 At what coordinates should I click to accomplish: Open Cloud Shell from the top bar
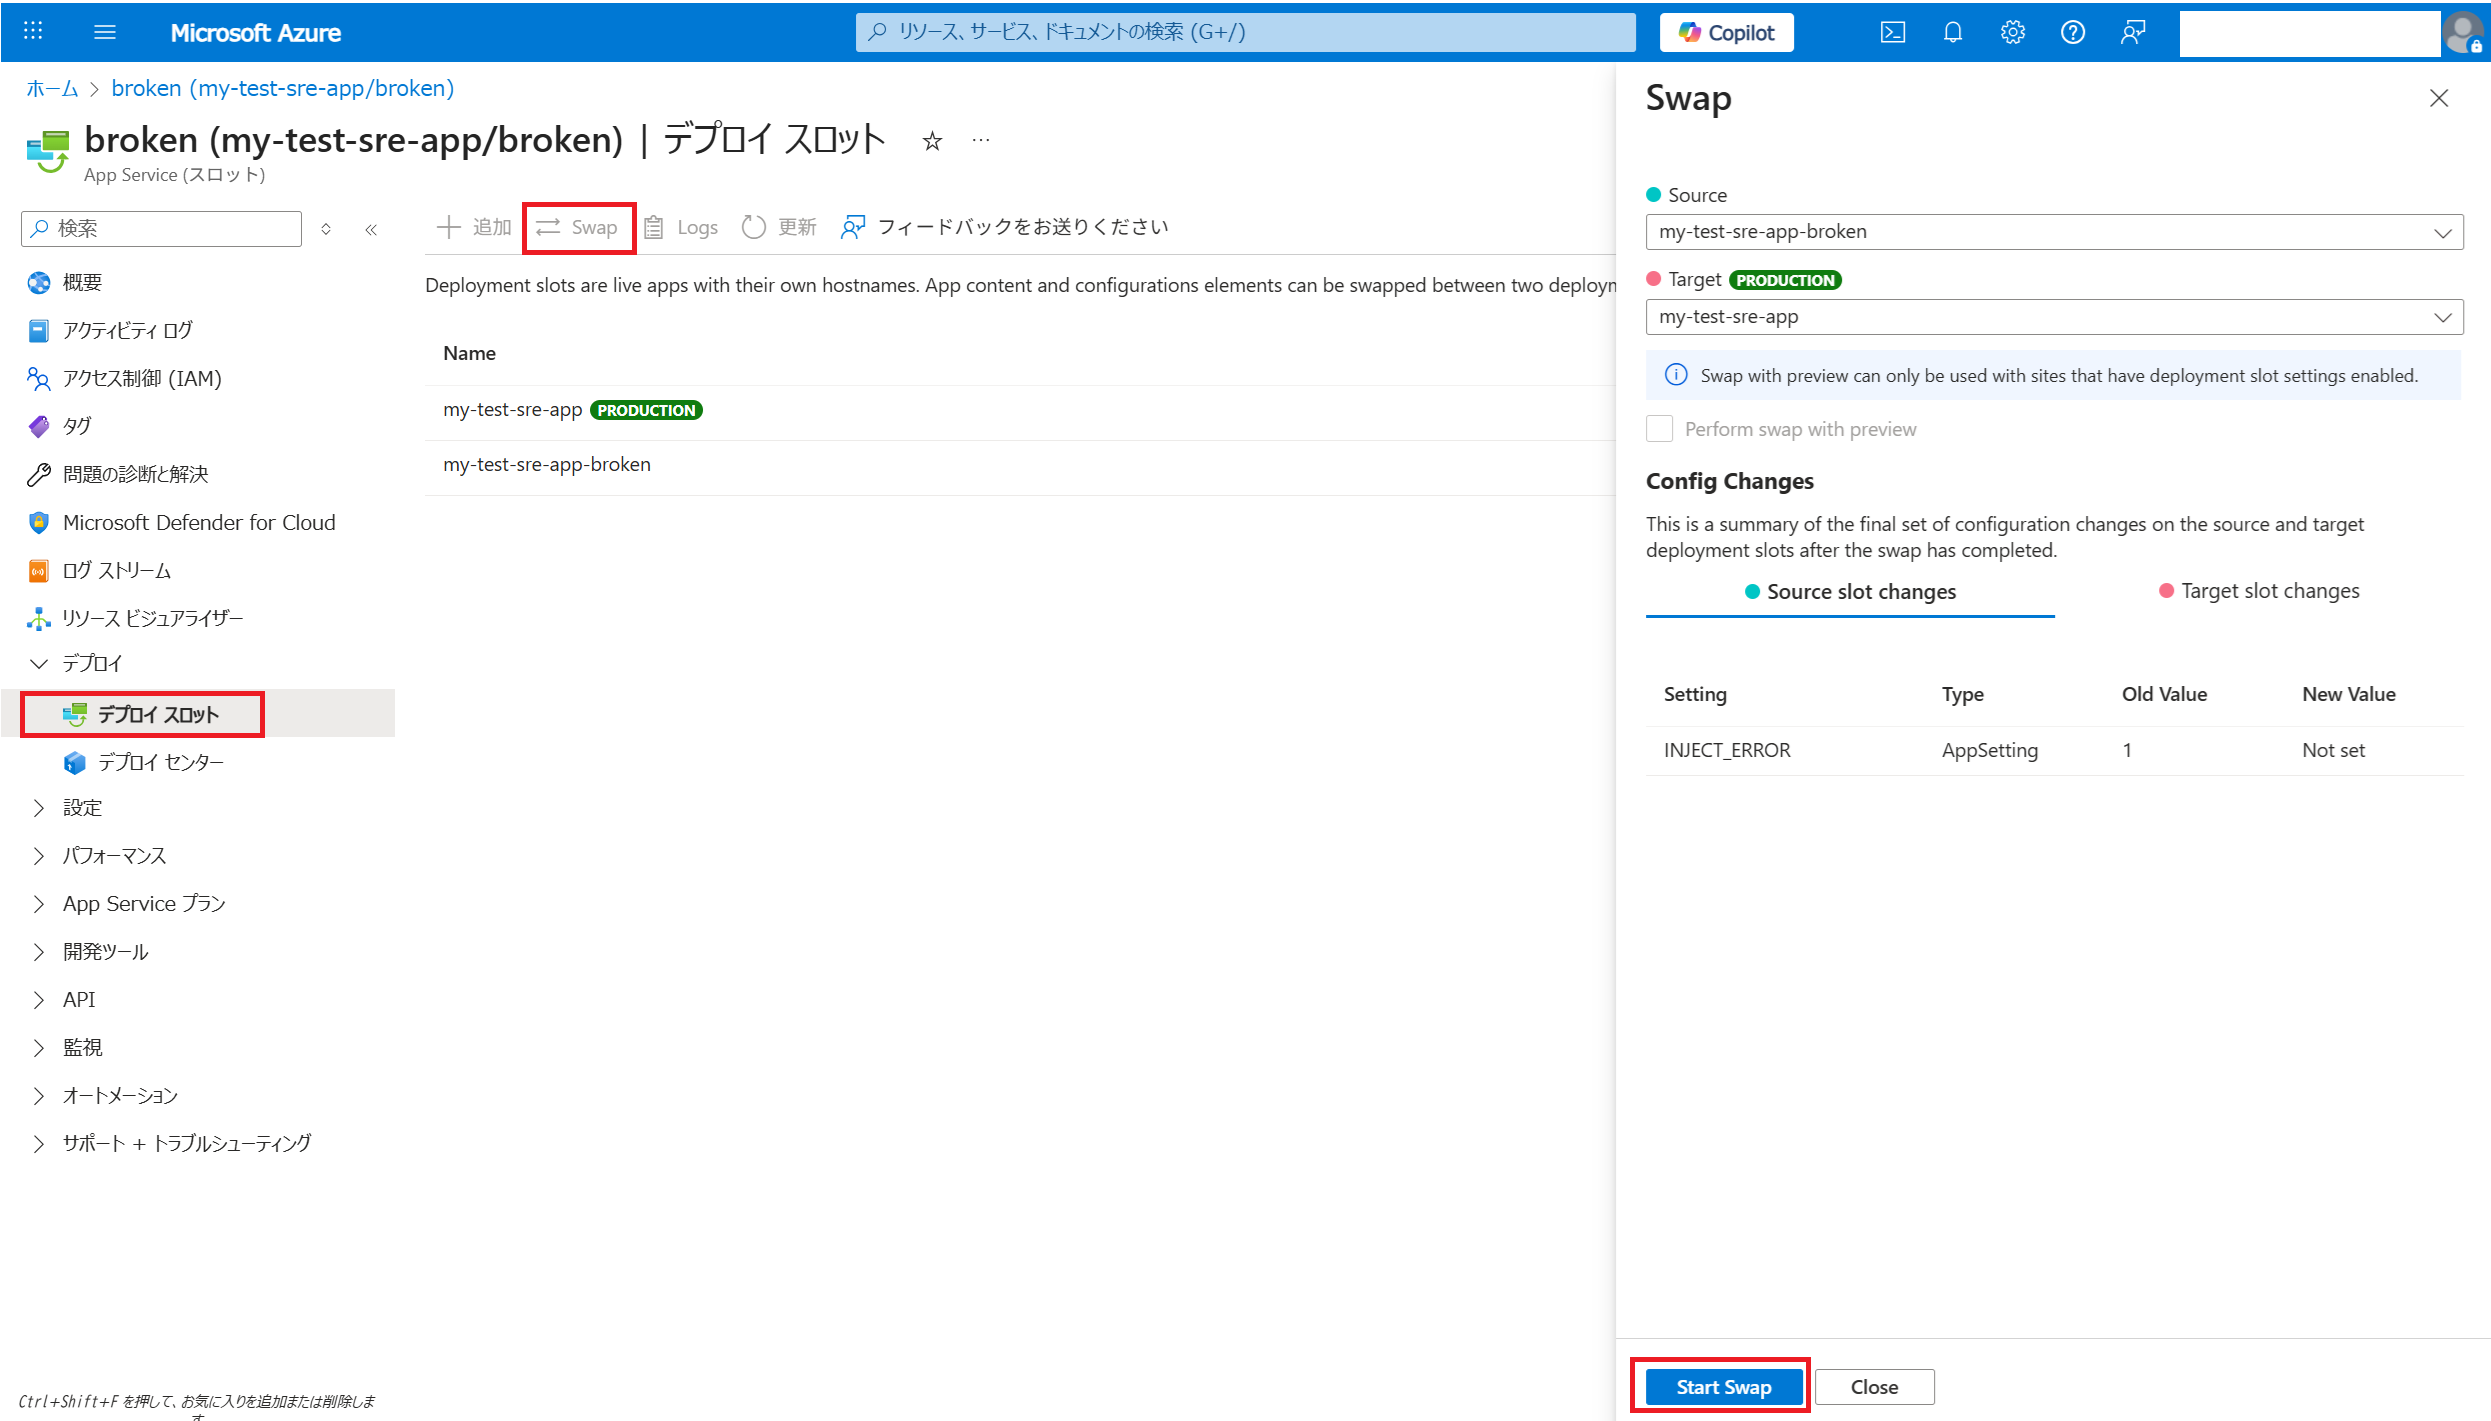click(1892, 32)
